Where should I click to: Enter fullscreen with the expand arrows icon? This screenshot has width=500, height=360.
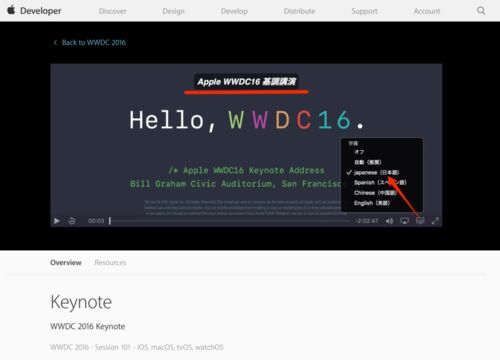click(435, 221)
